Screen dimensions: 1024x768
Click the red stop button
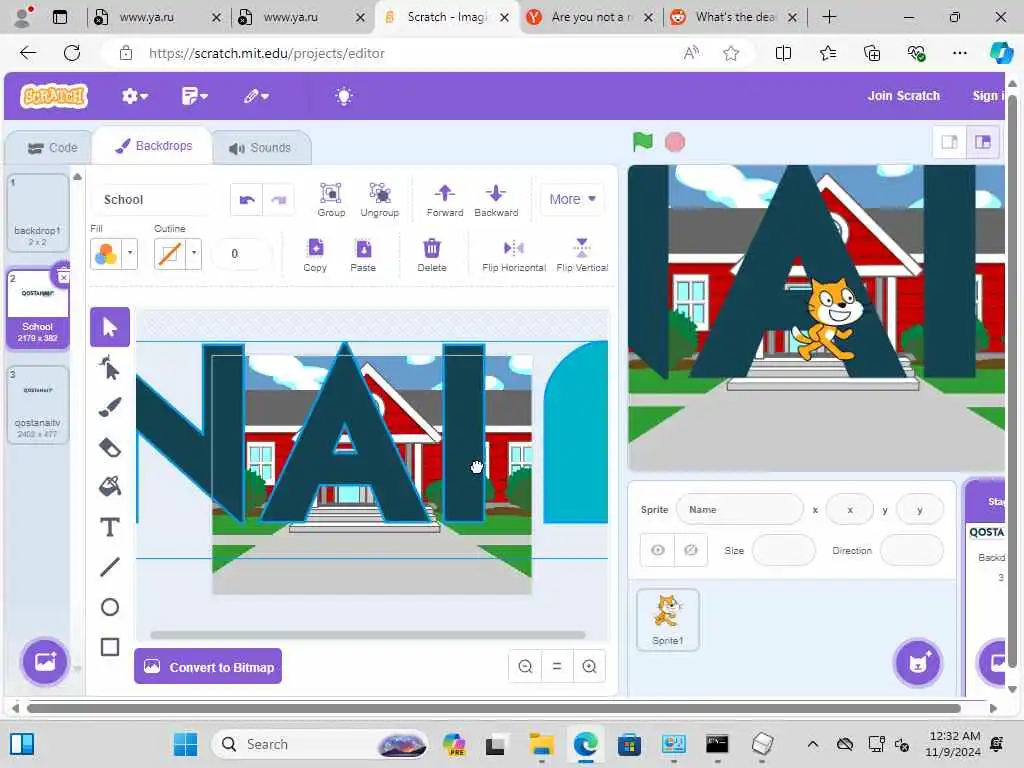[x=675, y=142]
